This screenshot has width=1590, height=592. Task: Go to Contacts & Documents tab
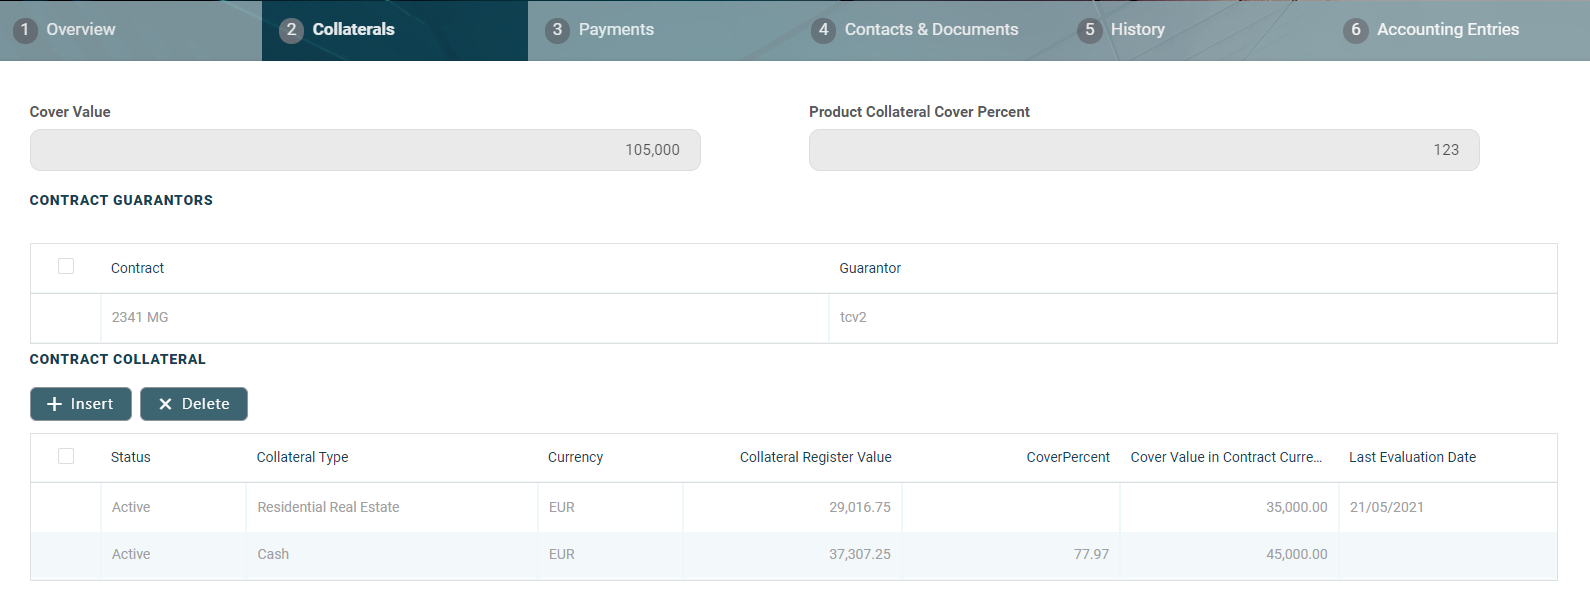point(930,30)
